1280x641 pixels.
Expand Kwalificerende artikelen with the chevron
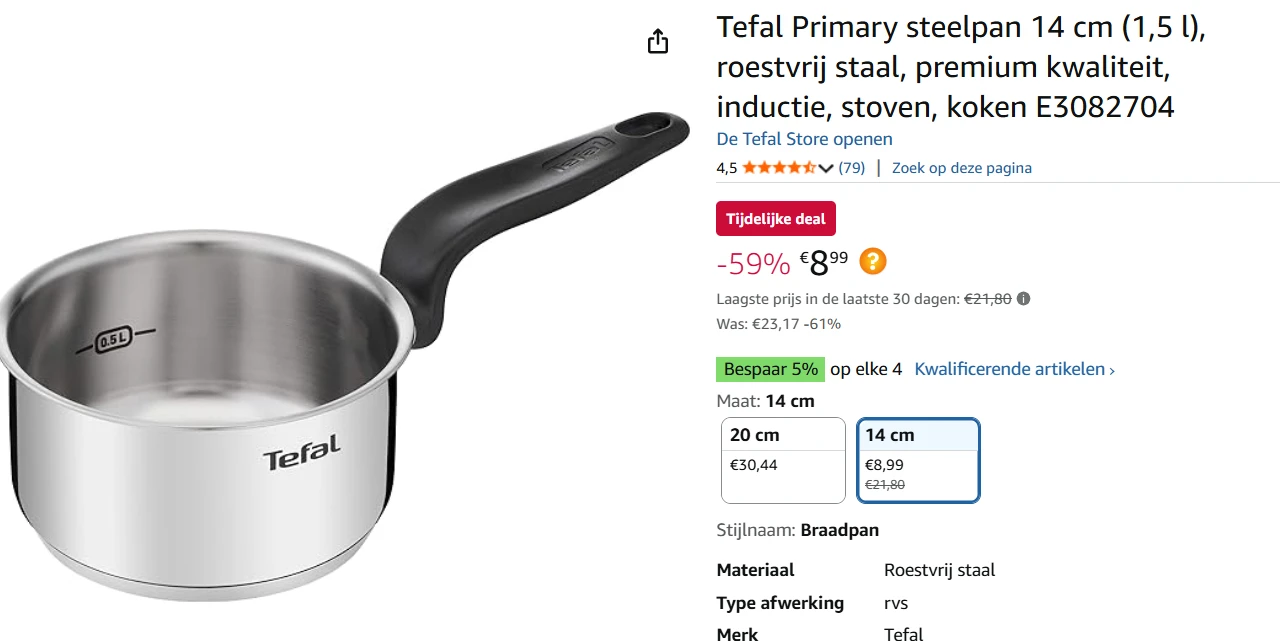tap(1111, 369)
